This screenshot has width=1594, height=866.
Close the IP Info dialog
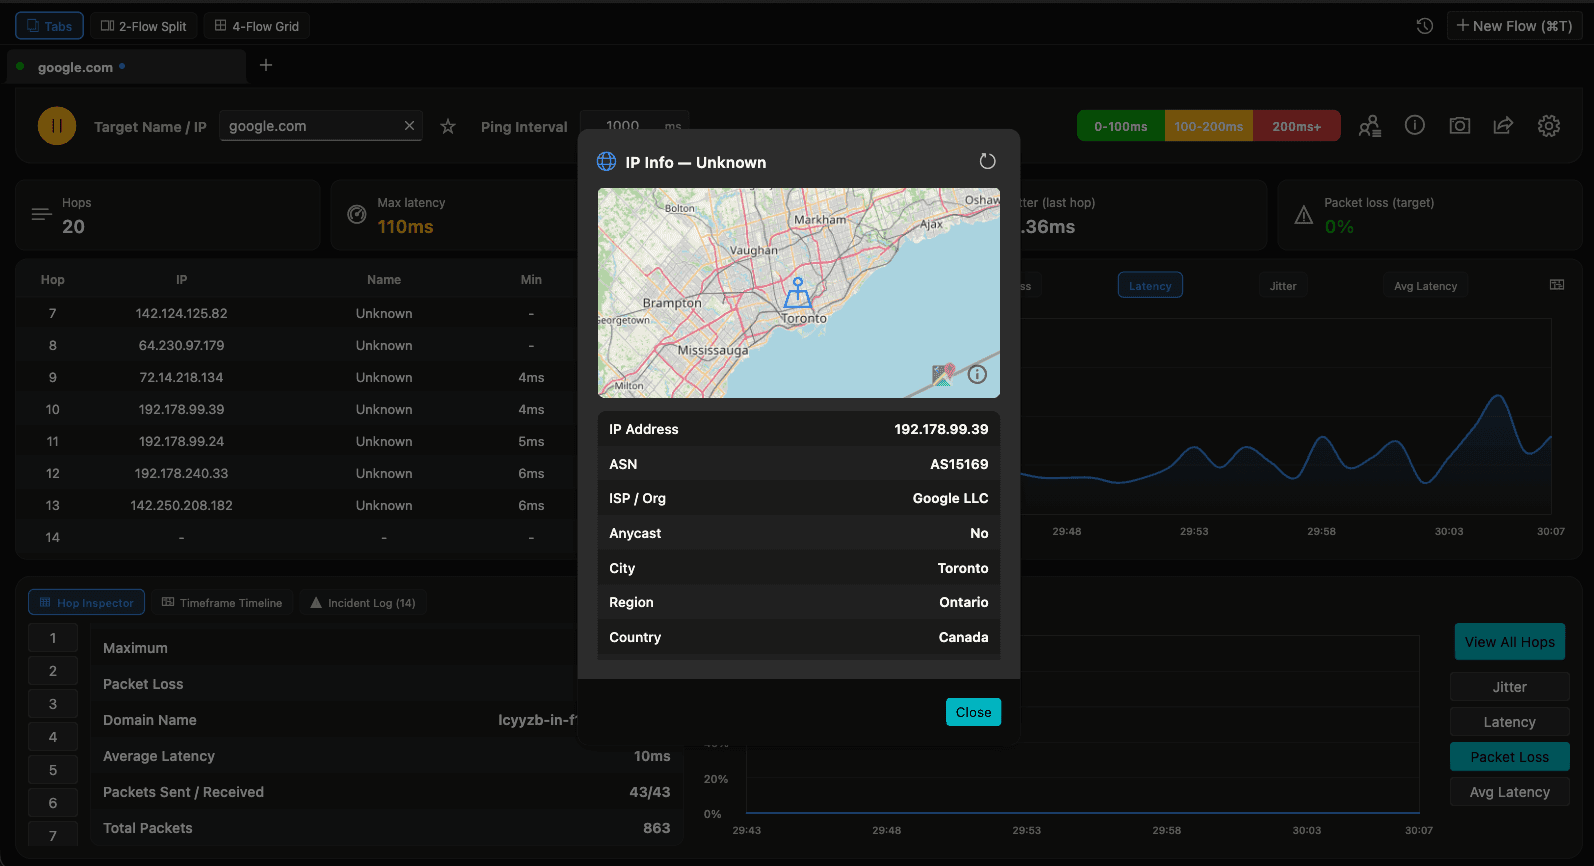coord(973,712)
